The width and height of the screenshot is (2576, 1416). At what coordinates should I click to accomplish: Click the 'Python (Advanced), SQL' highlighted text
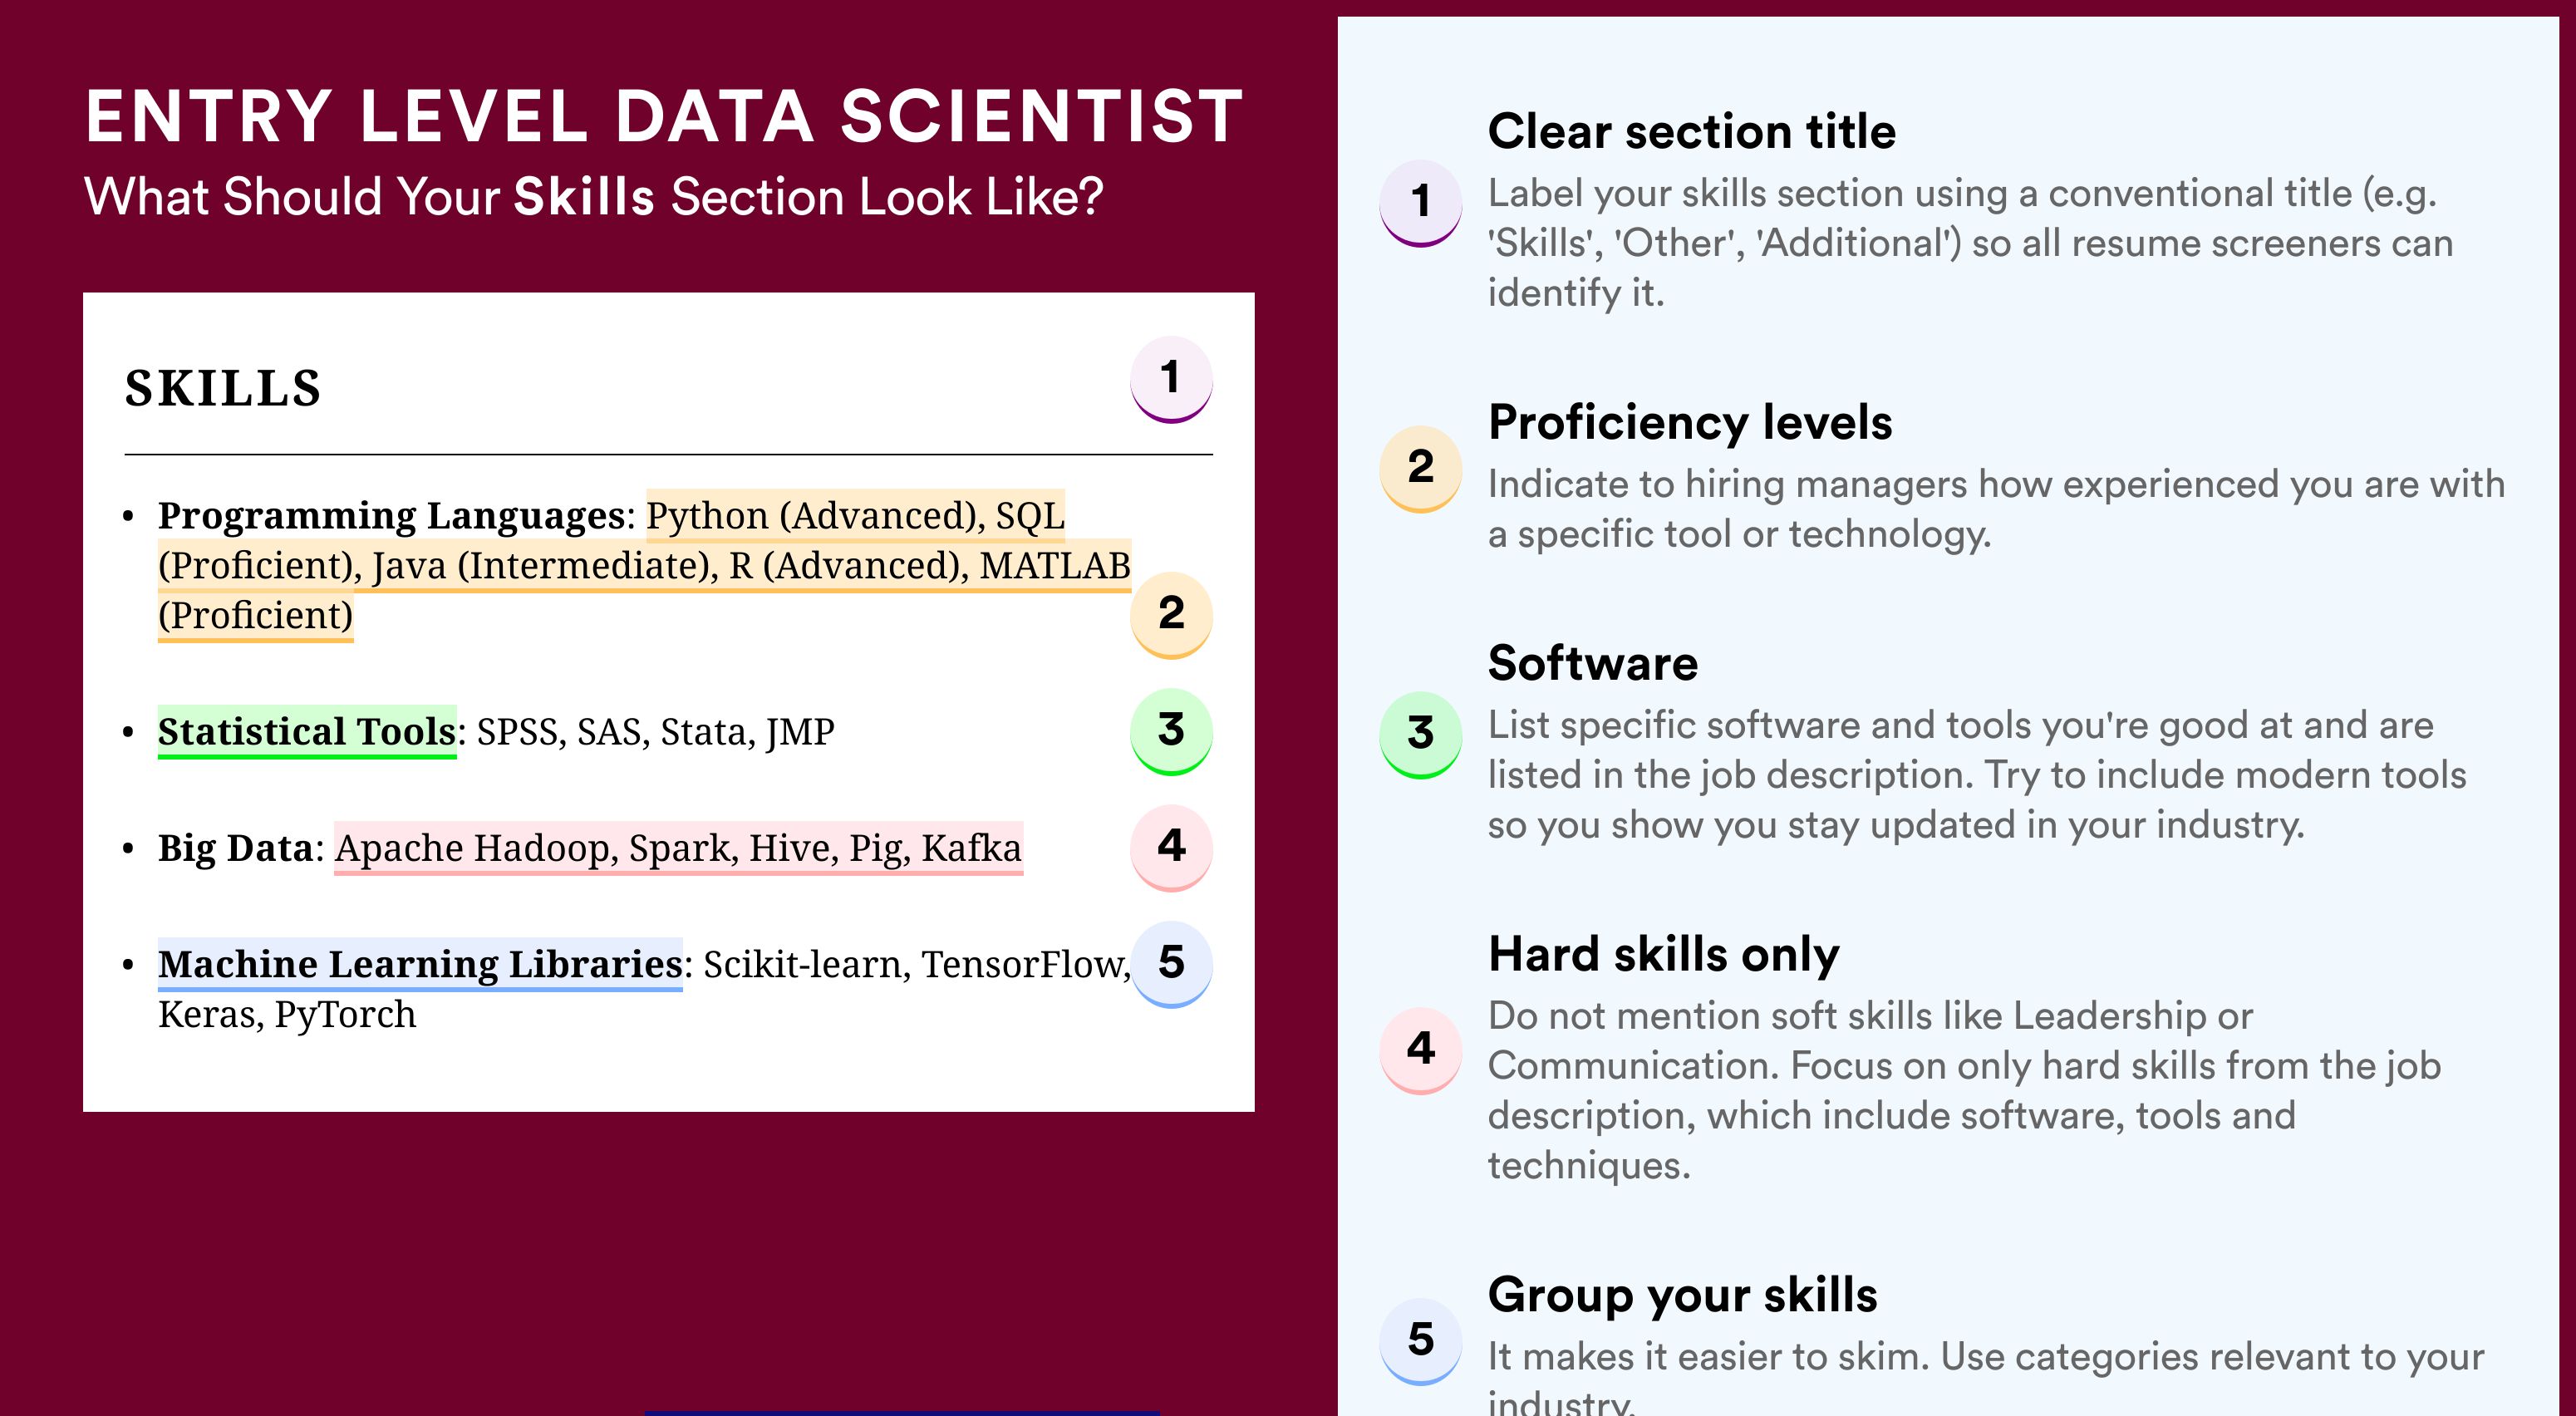(x=855, y=516)
